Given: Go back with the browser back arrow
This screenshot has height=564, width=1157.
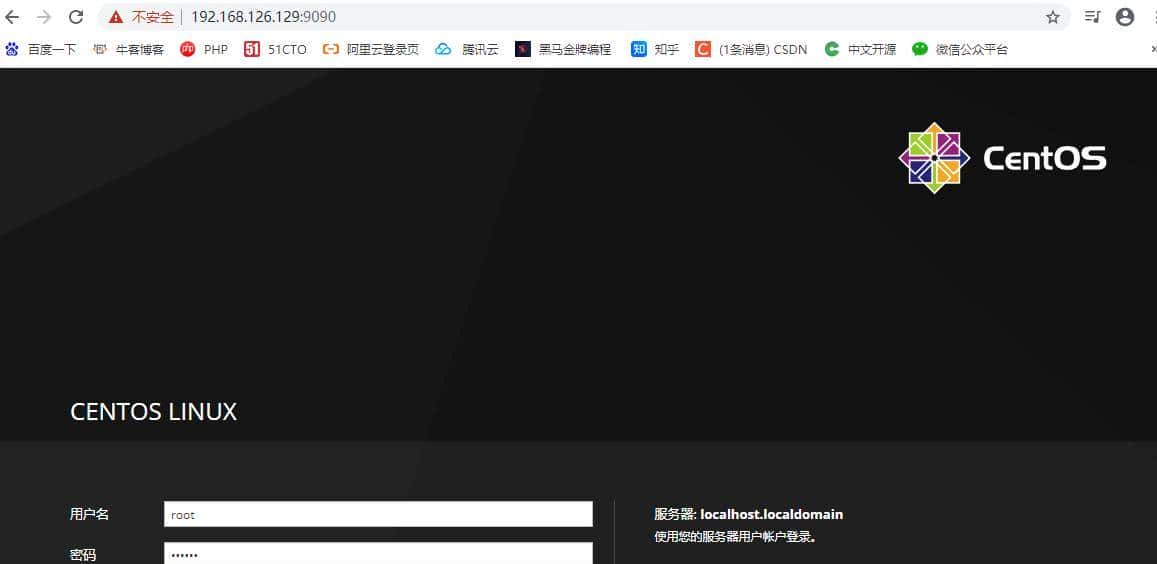Looking at the screenshot, I should (13, 17).
